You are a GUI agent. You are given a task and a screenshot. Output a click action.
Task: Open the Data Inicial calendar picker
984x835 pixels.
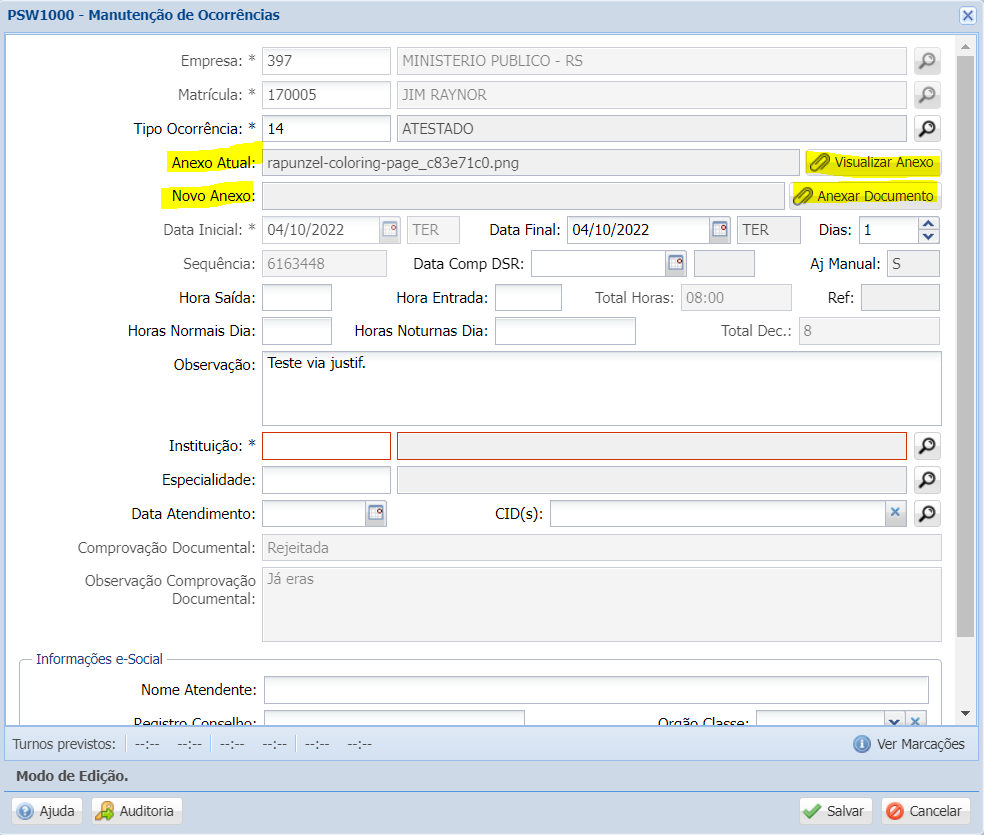(x=390, y=230)
